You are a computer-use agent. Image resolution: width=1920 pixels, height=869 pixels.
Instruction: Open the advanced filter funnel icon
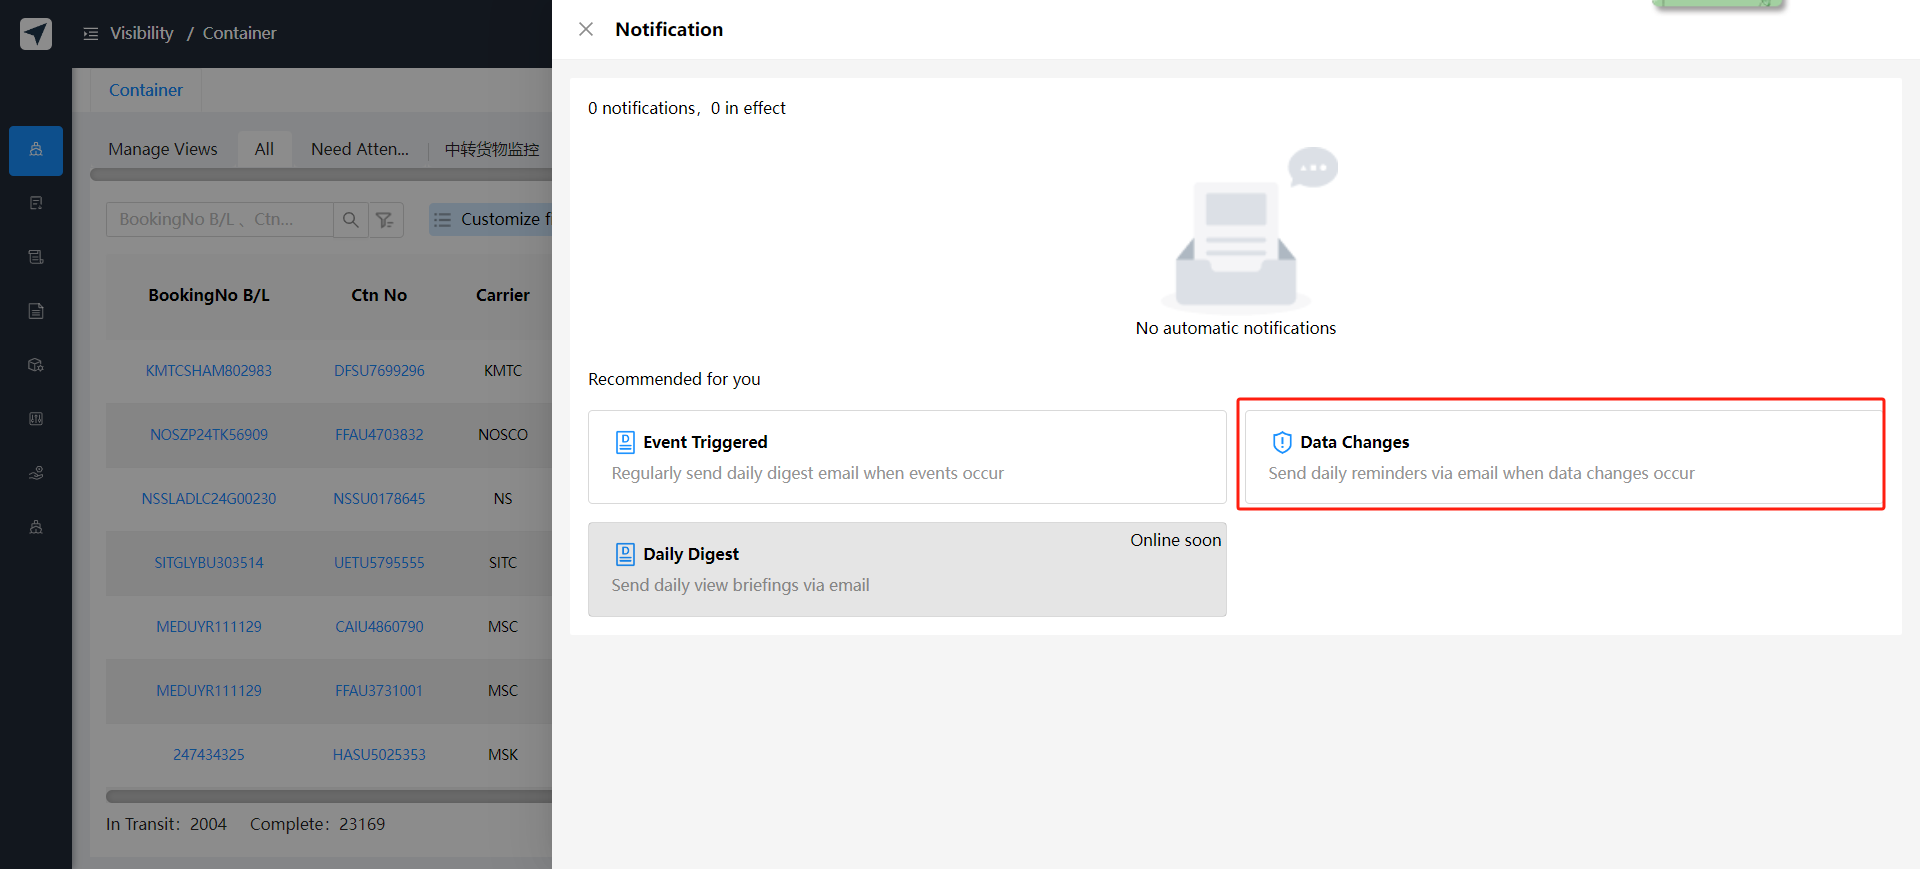385,220
